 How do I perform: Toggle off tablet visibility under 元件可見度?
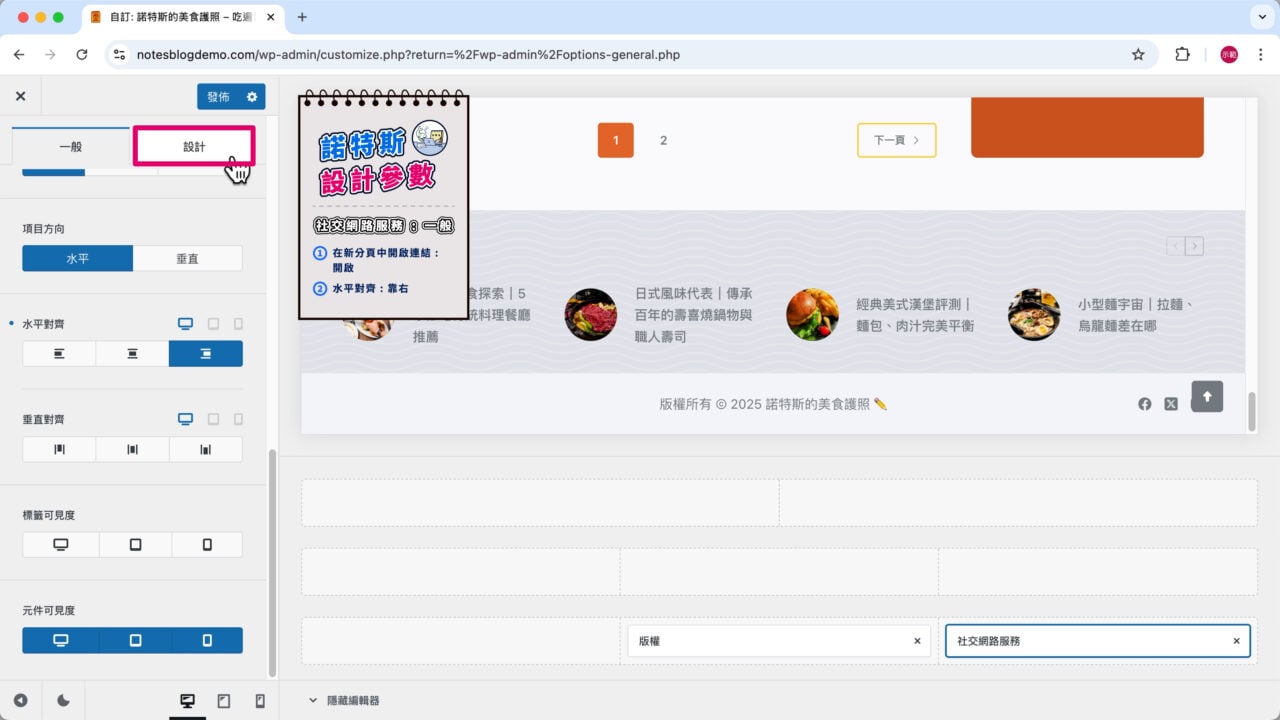point(133,640)
